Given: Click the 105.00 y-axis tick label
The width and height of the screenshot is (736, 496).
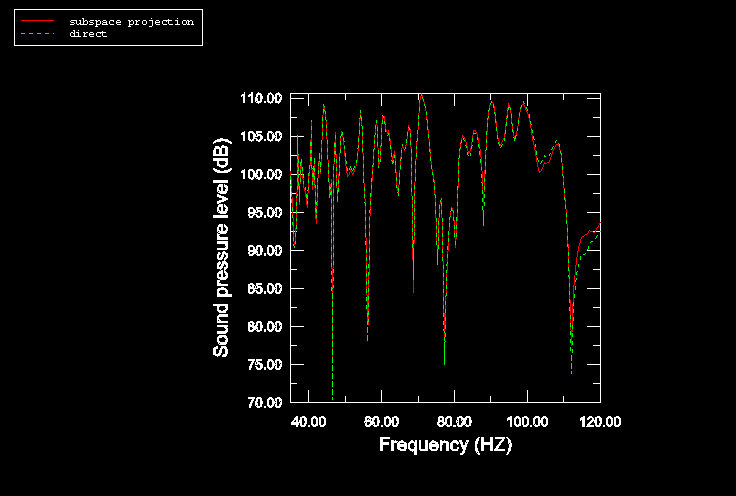Looking at the screenshot, I should [x=260, y=136].
